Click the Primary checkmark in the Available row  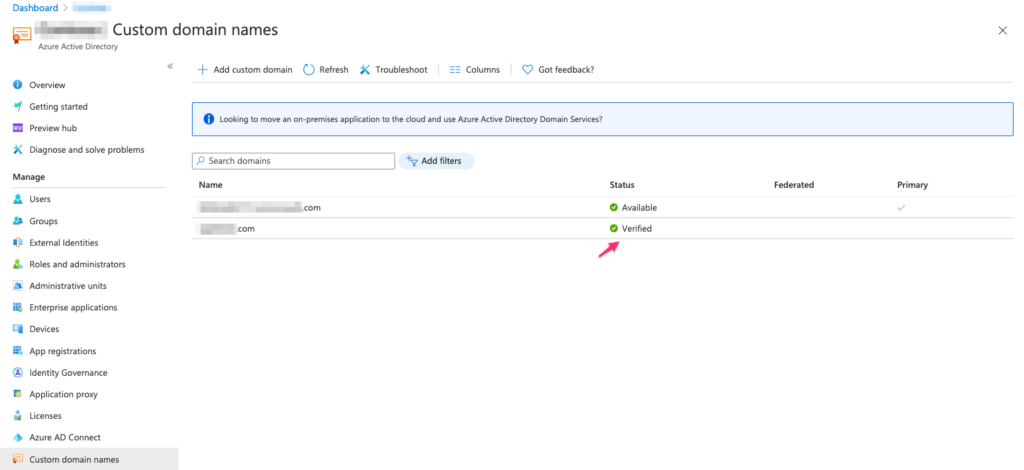[901, 208]
